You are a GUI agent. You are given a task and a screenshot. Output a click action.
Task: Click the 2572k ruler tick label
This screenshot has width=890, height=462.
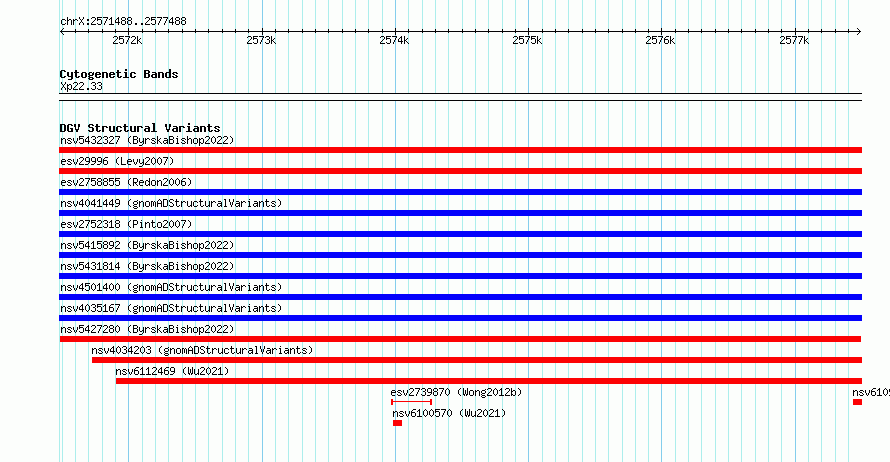tap(127, 40)
